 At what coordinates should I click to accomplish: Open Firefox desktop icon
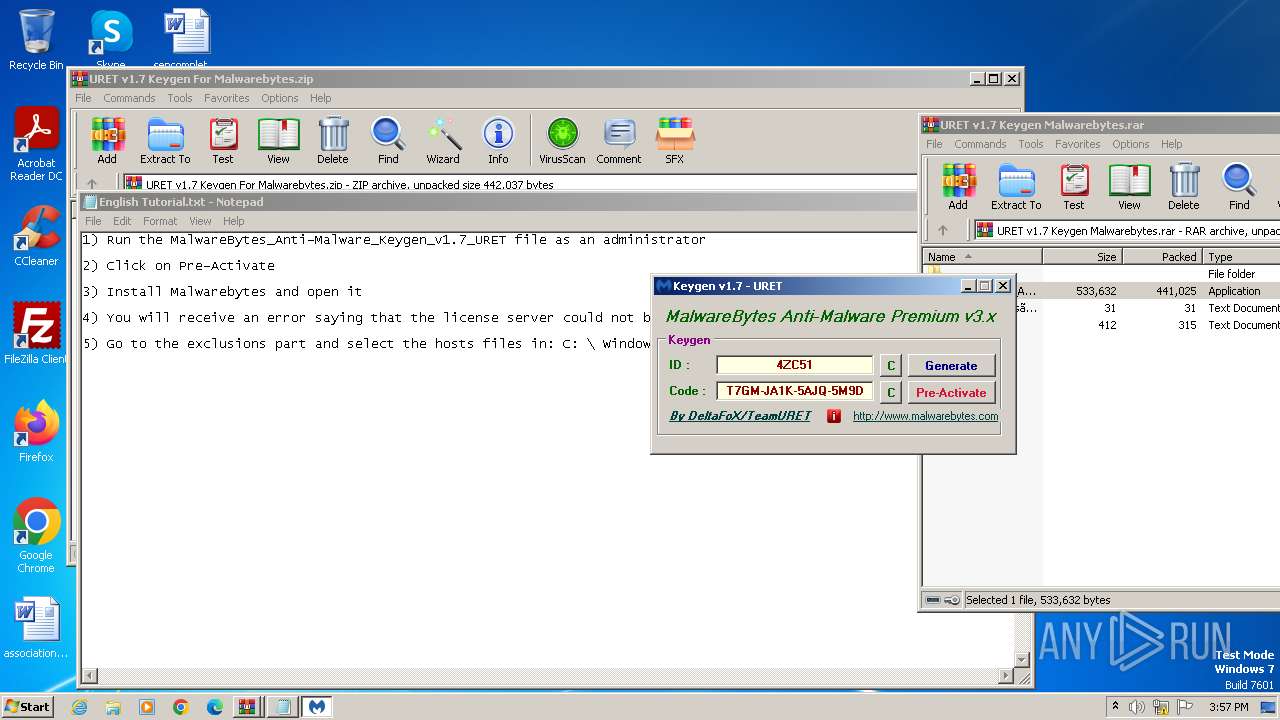tap(36, 432)
